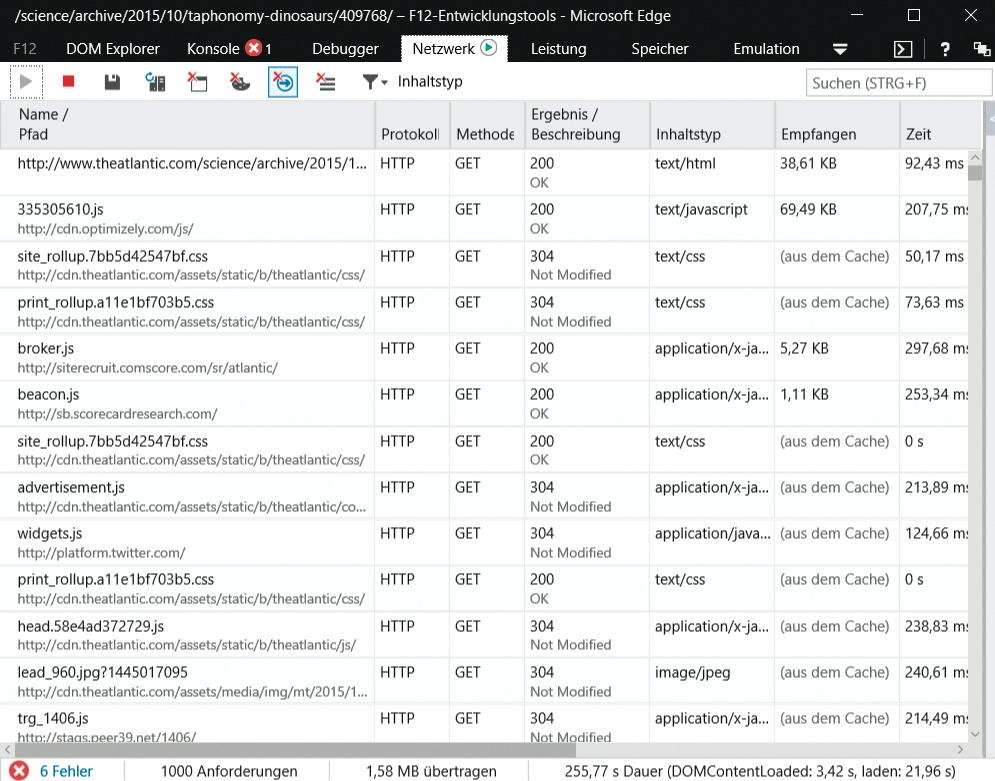Click the help question mark icon
Viewport: 995px width, 781px height.
coord(945,49)
